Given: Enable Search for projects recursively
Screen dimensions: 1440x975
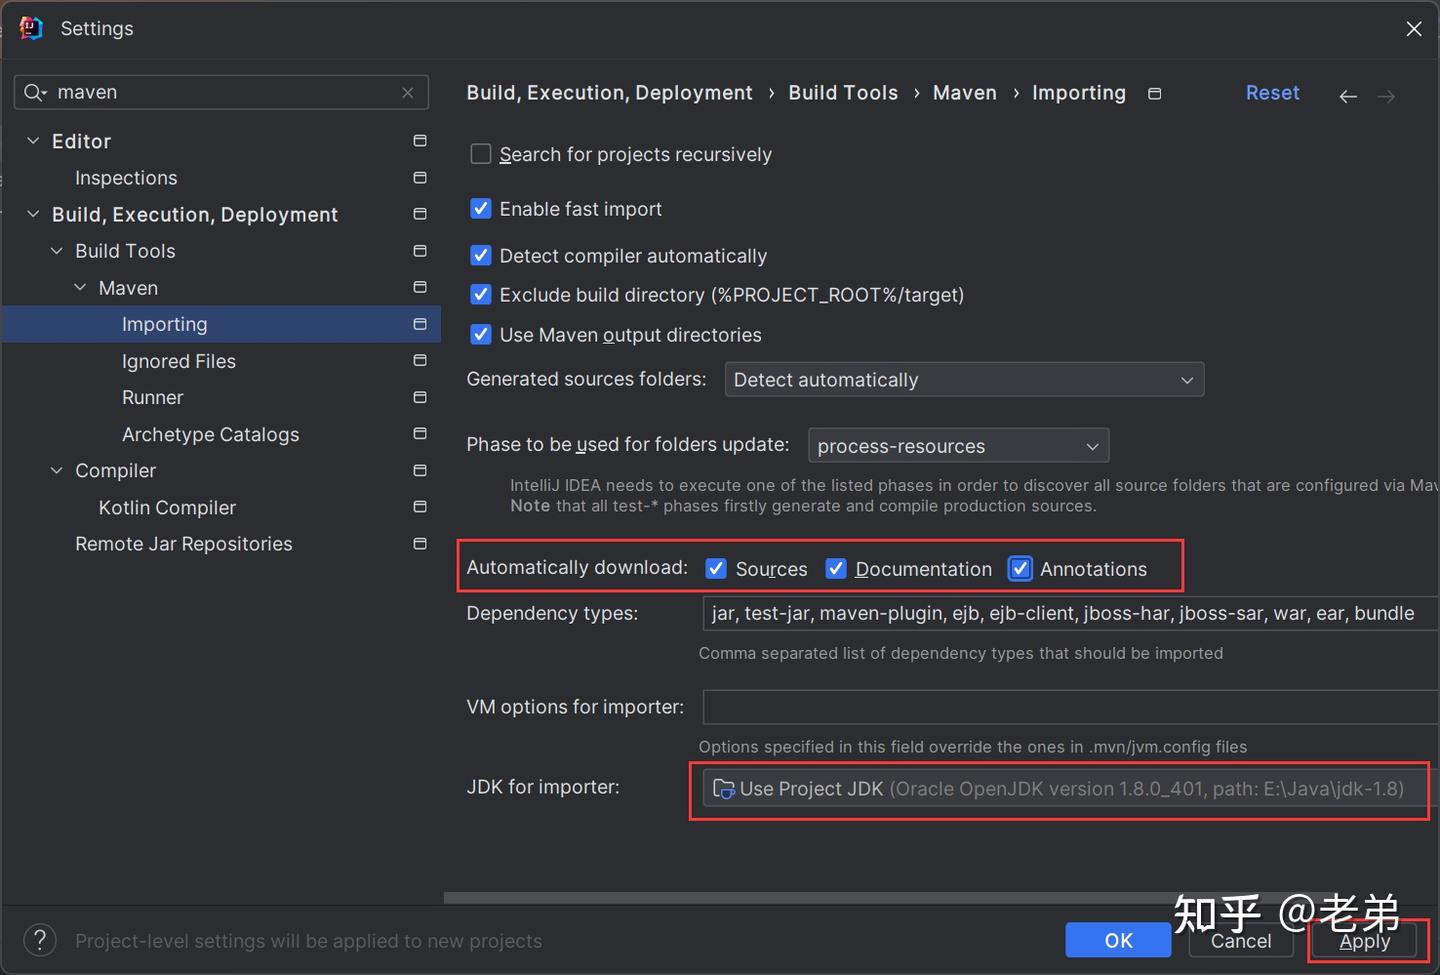Looking at the screenshot, I should coord(481,154).
